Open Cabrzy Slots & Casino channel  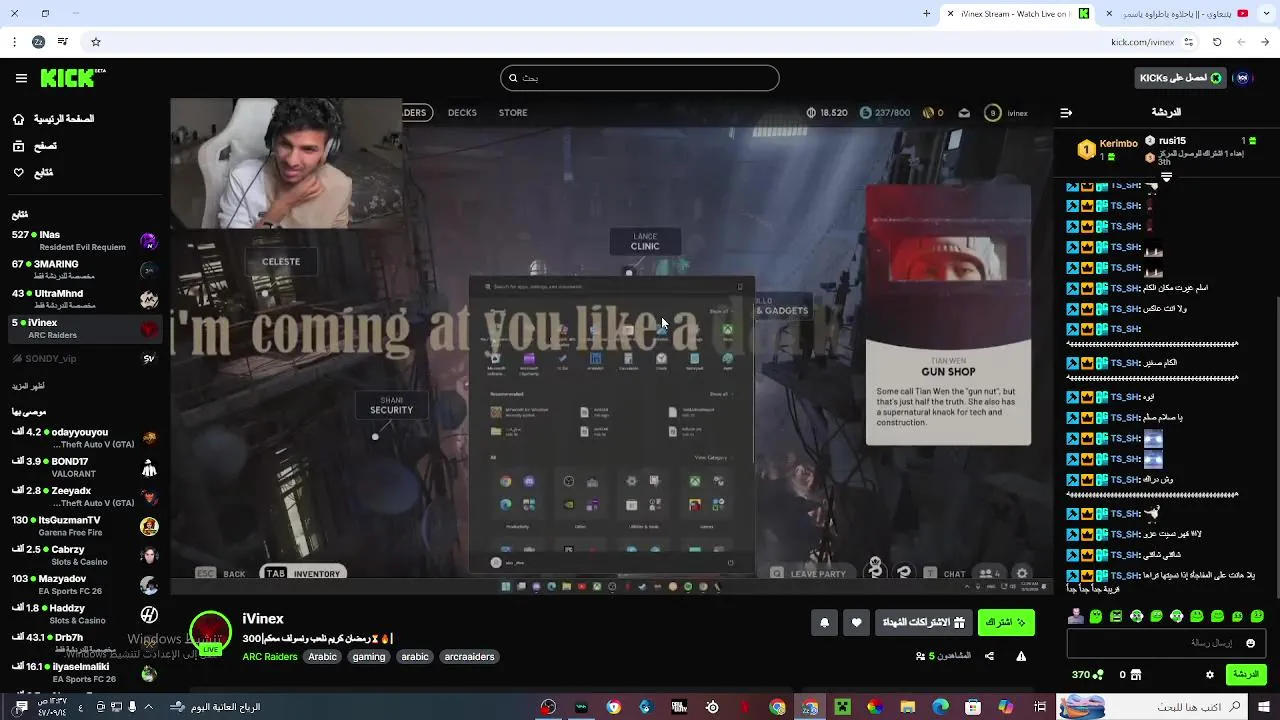point(84,555)
